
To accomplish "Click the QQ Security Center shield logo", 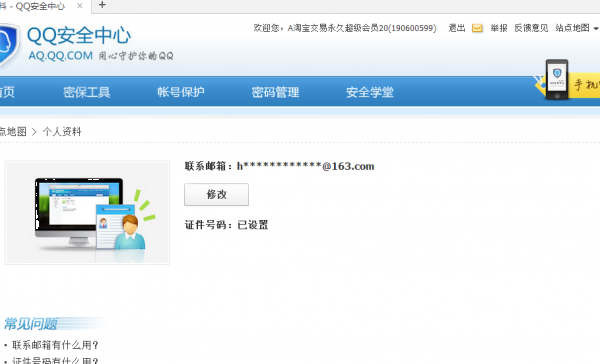I will 8,45.
